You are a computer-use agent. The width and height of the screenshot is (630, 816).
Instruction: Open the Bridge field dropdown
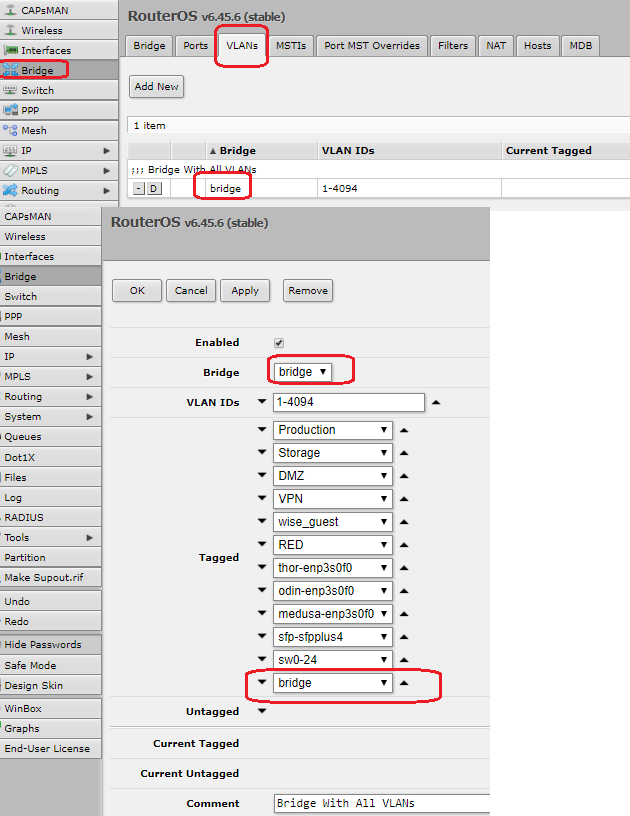pyautogui.click(x=302, y=372)
